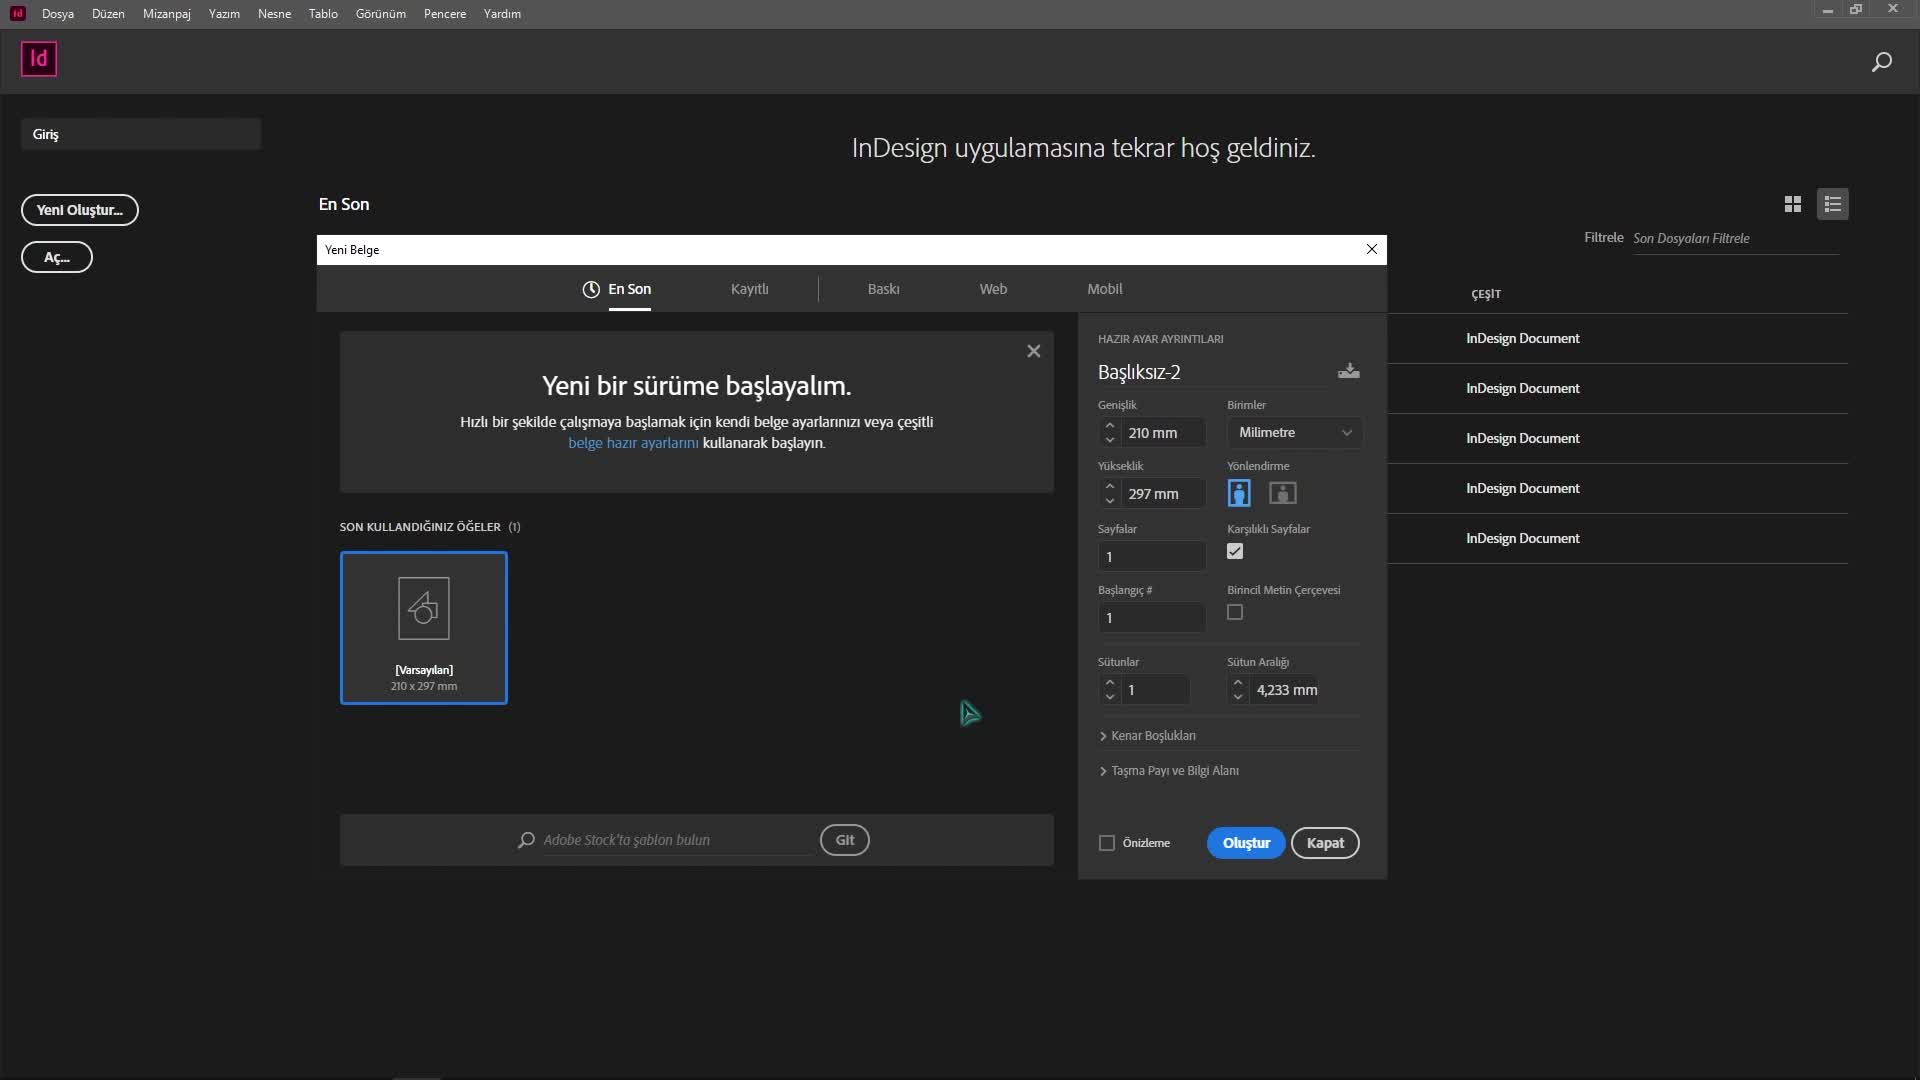Select landscape orientation icon

tap(1282, 493)
